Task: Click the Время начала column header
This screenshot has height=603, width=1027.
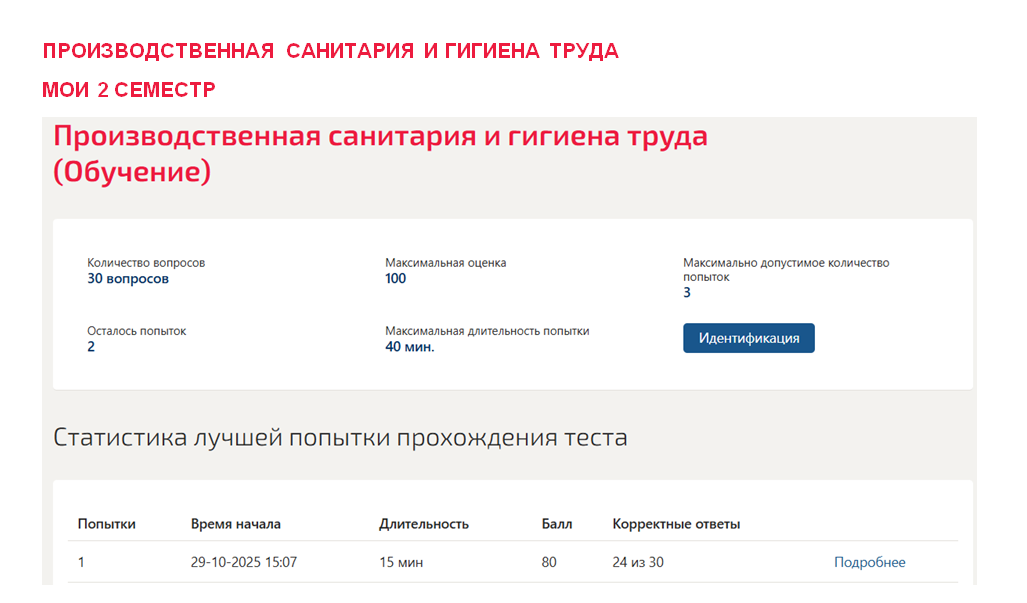Action: click(x=236, y=524)
